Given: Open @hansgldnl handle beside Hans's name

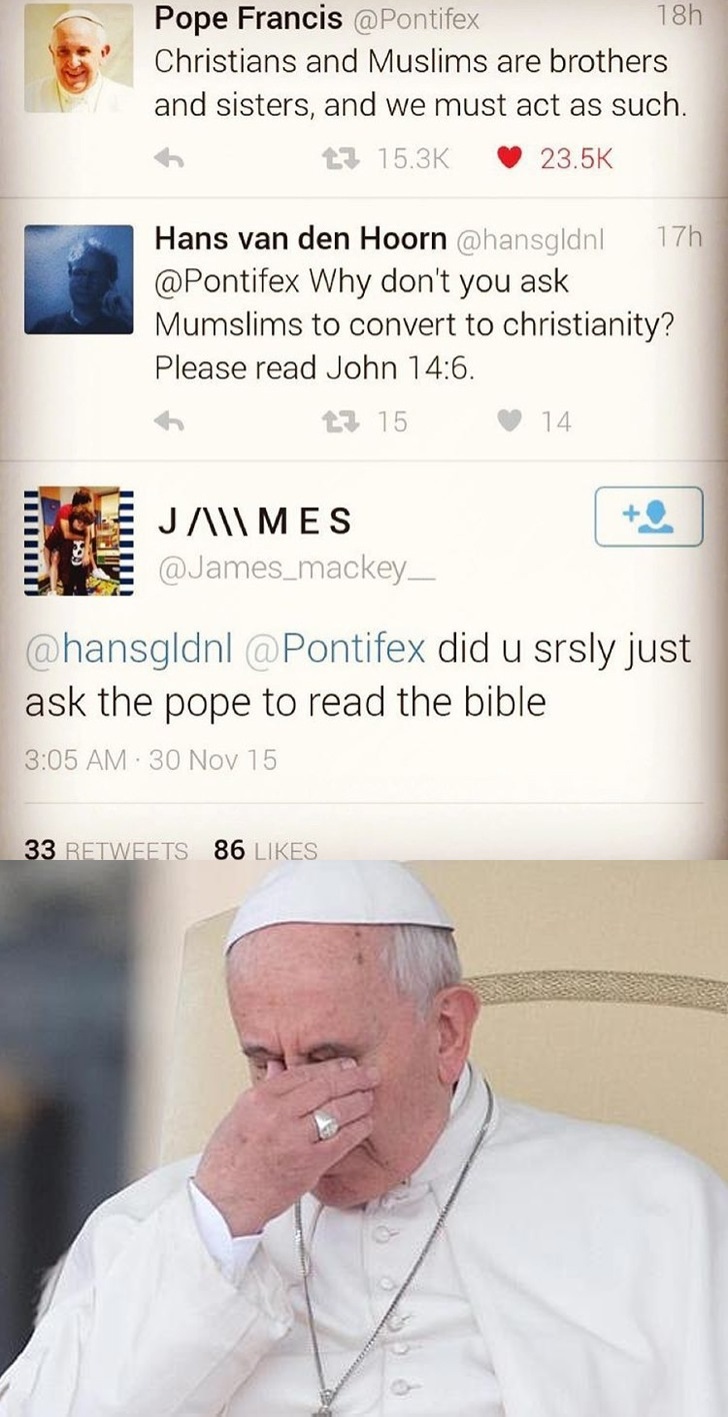Looking at the screenshot, I should (535, 239).
